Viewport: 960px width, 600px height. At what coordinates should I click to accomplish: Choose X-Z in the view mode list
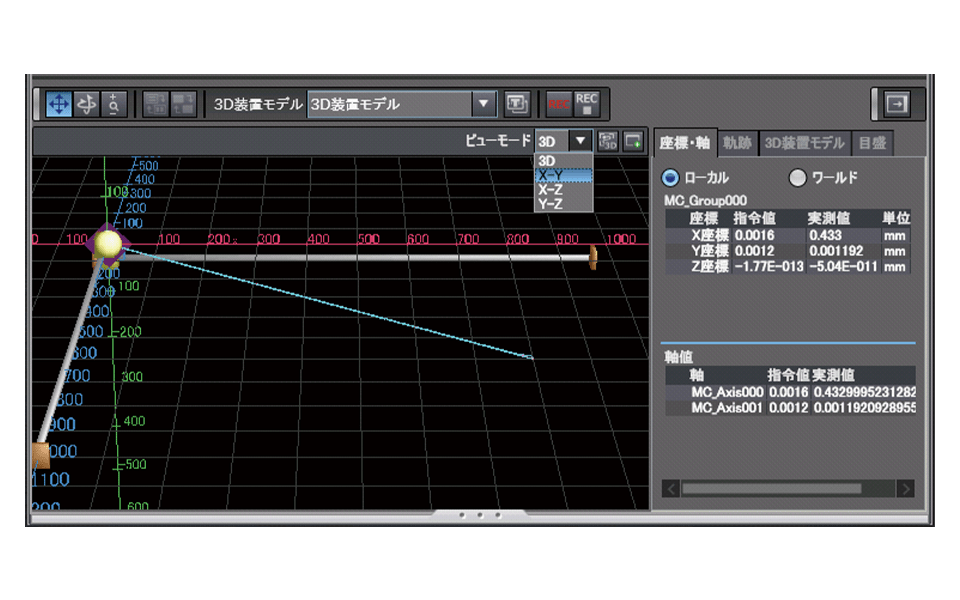(563, 190)
